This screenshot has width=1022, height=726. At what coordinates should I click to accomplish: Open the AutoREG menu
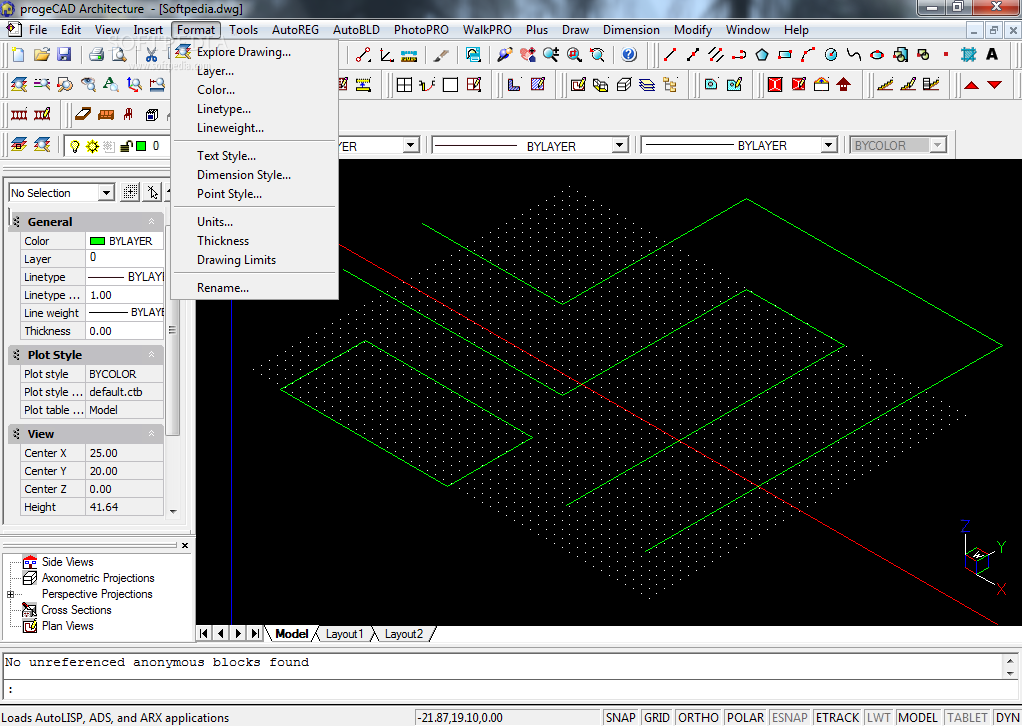coord(295,30)
